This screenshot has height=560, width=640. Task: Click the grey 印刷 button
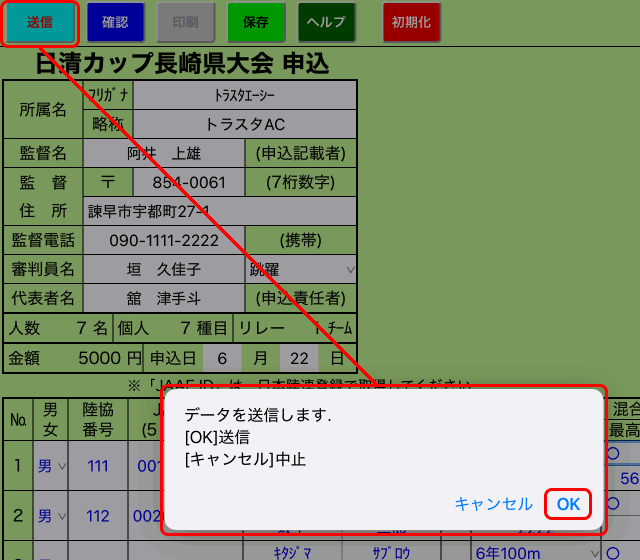[186, 22]
